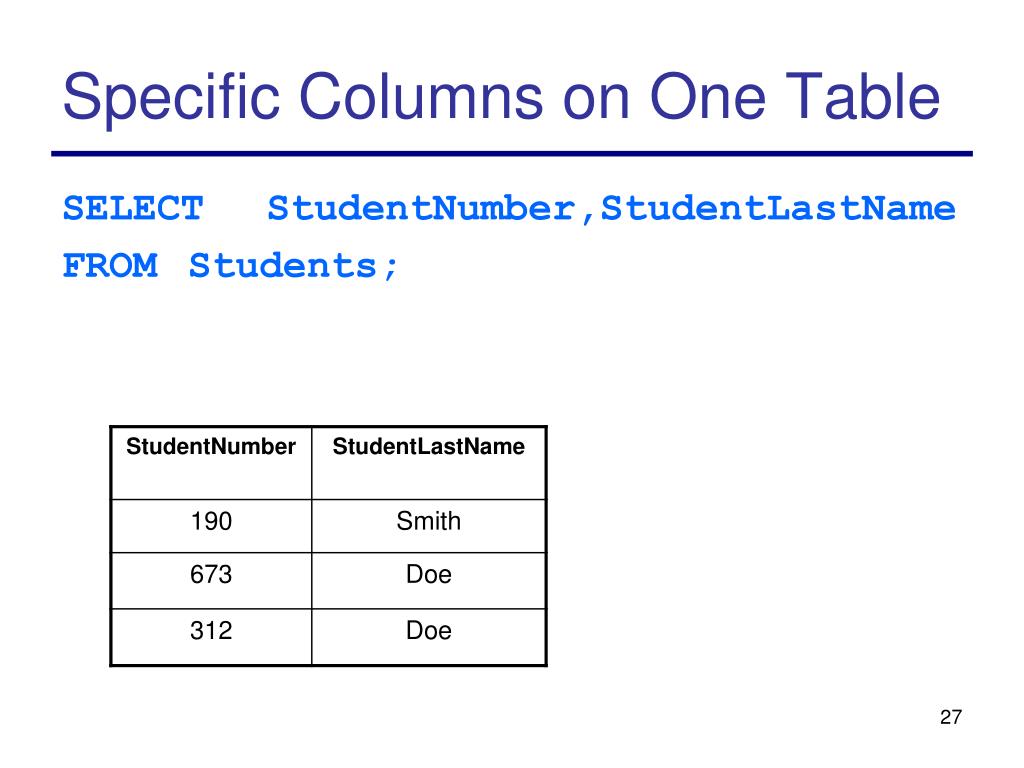Select the StudentNumber column header cell
The image size is (1024, 768).
pos(211,463)
